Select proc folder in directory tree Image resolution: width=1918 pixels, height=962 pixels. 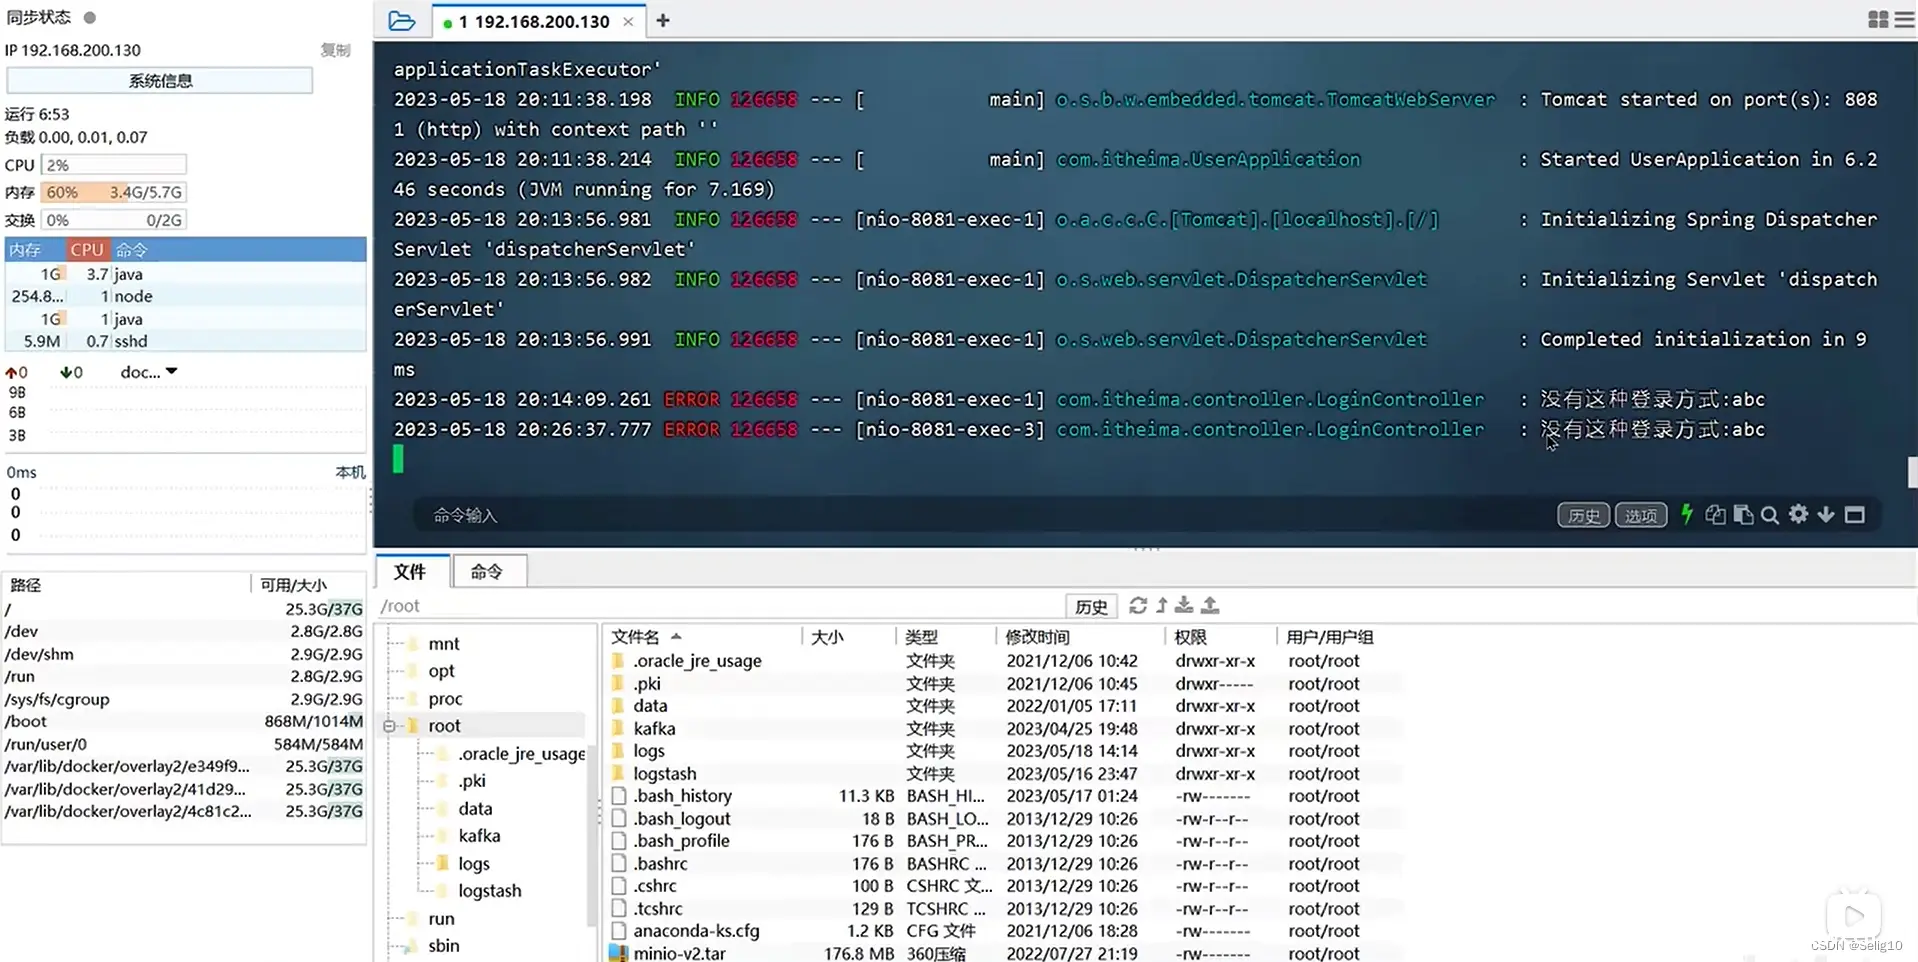(445, 698)
